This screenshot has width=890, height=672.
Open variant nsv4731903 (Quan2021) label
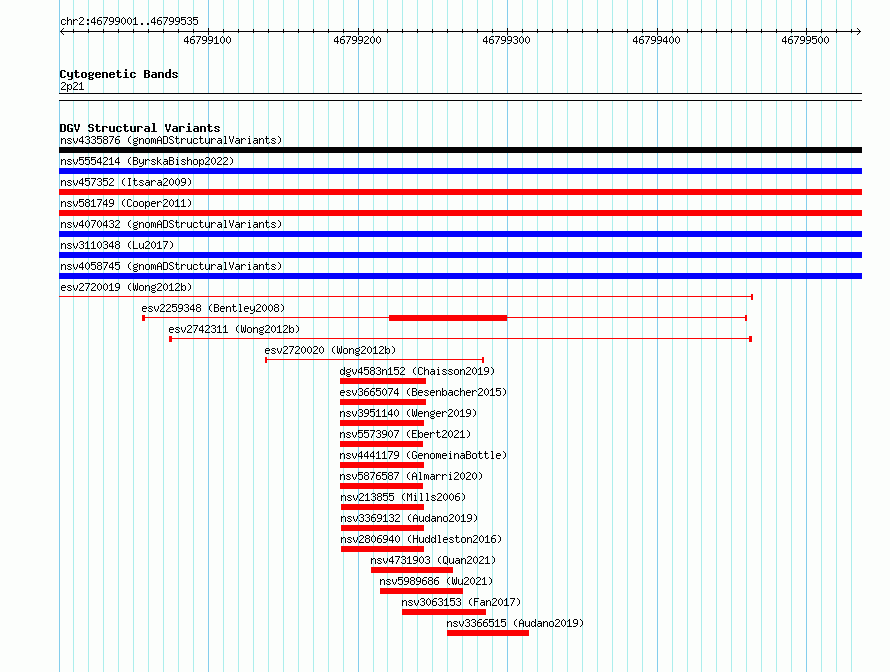click(433, 560)
